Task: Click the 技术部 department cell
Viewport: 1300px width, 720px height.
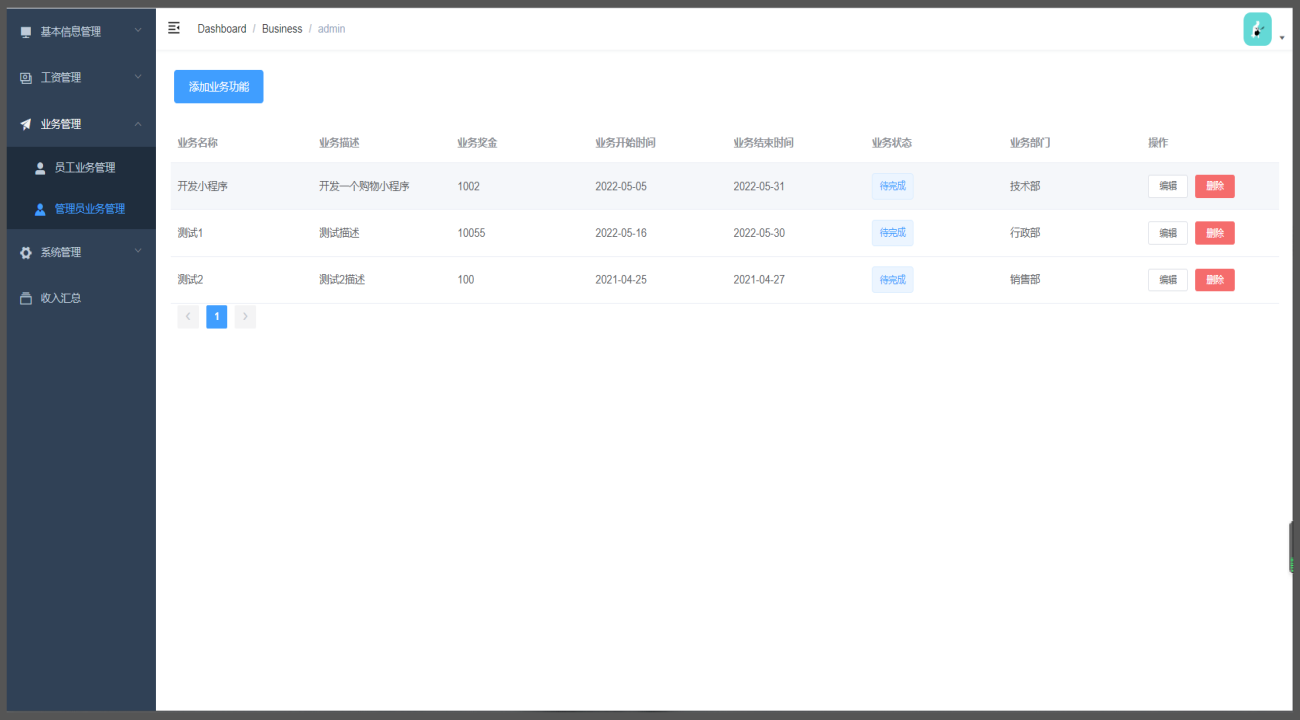Action: (1025, 186)
